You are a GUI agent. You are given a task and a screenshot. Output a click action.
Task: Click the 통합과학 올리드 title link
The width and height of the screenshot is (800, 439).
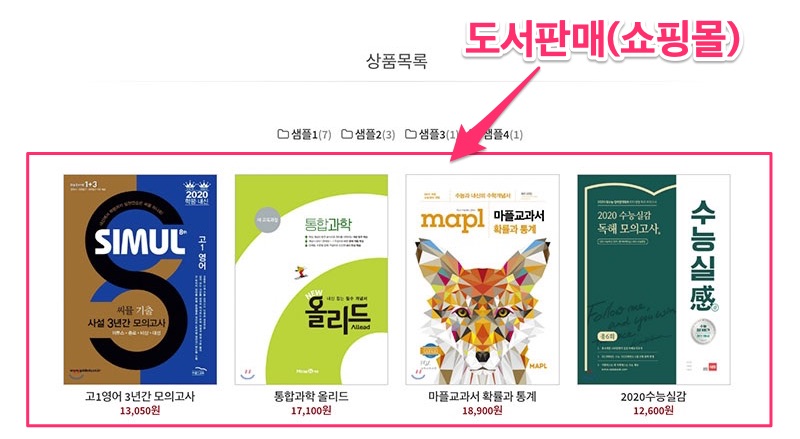pos(311,396)
